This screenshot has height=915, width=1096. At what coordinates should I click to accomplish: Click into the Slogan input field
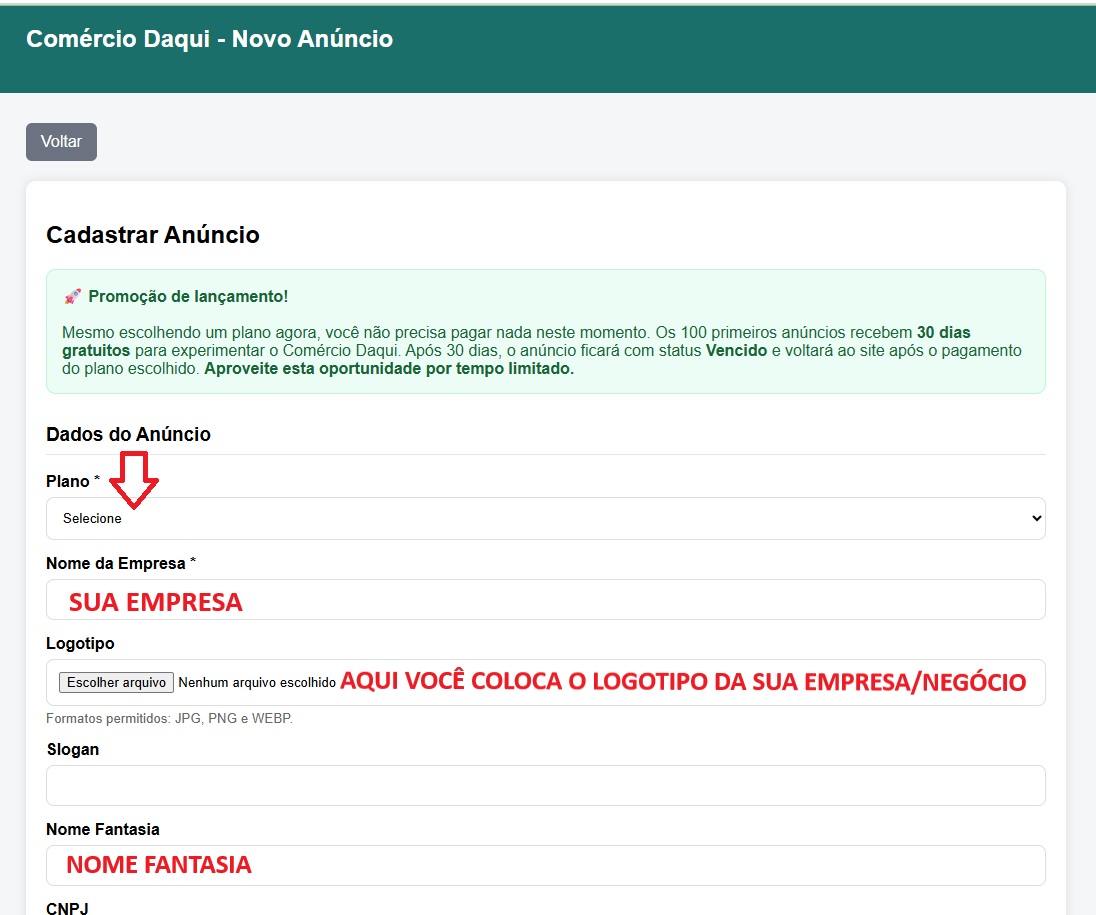click(x=545, y=786)
